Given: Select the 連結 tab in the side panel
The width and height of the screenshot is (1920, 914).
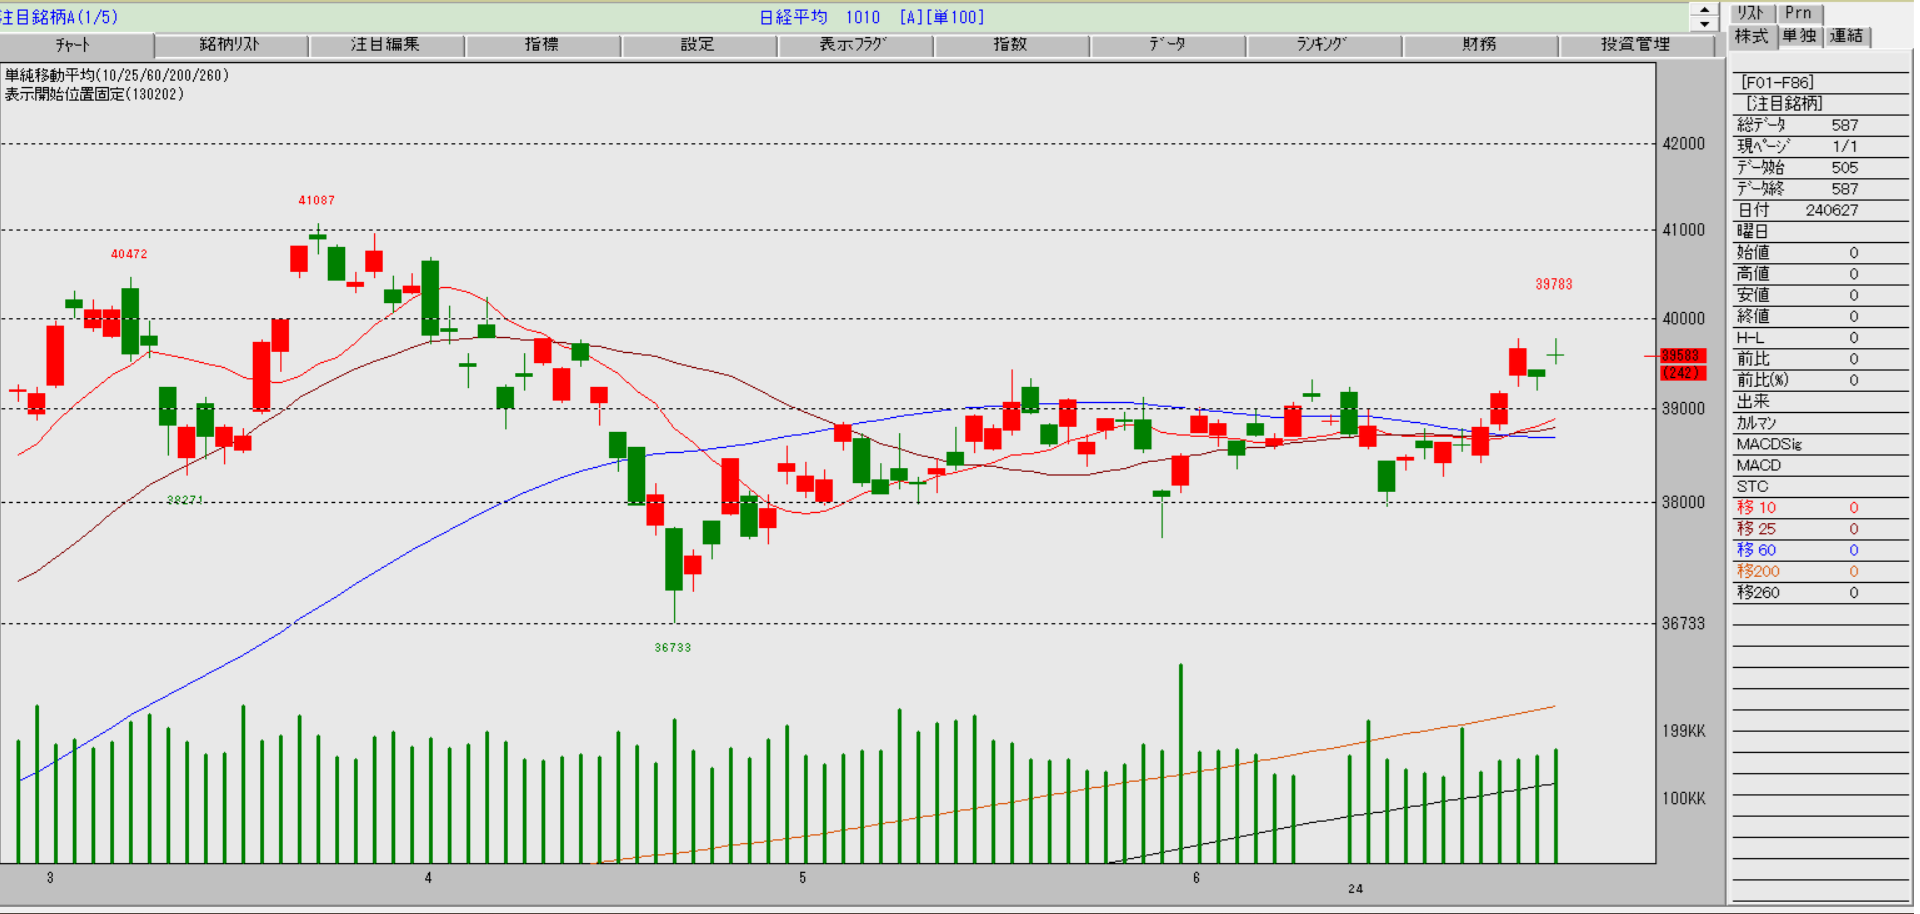Looking at the screenshot, I should point(1847,36).
